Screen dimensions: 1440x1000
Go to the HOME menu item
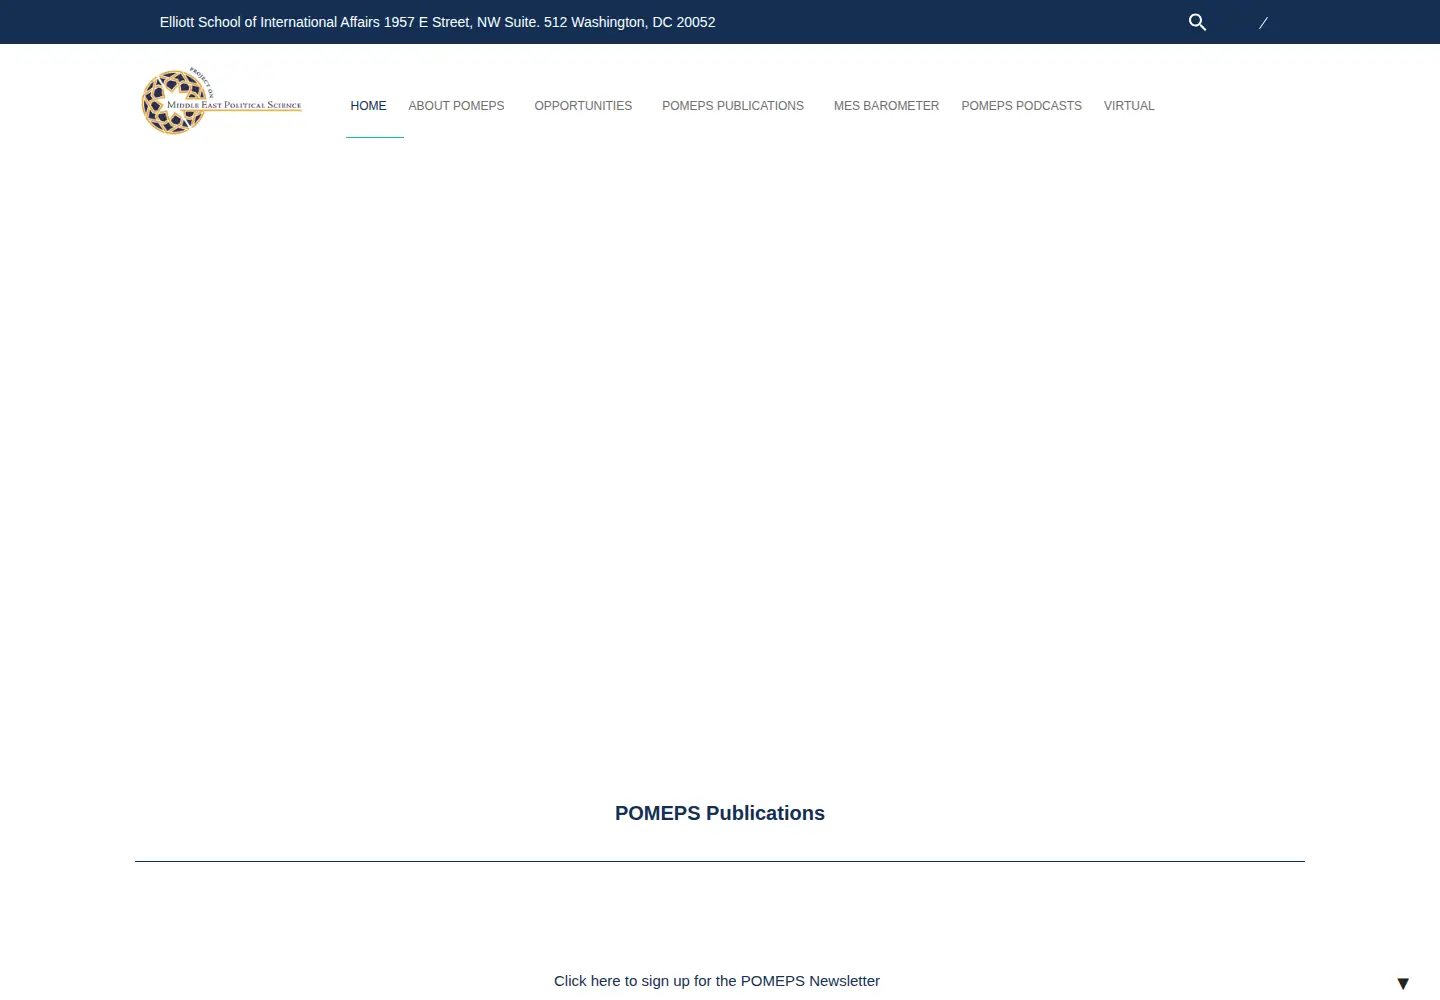368,106
